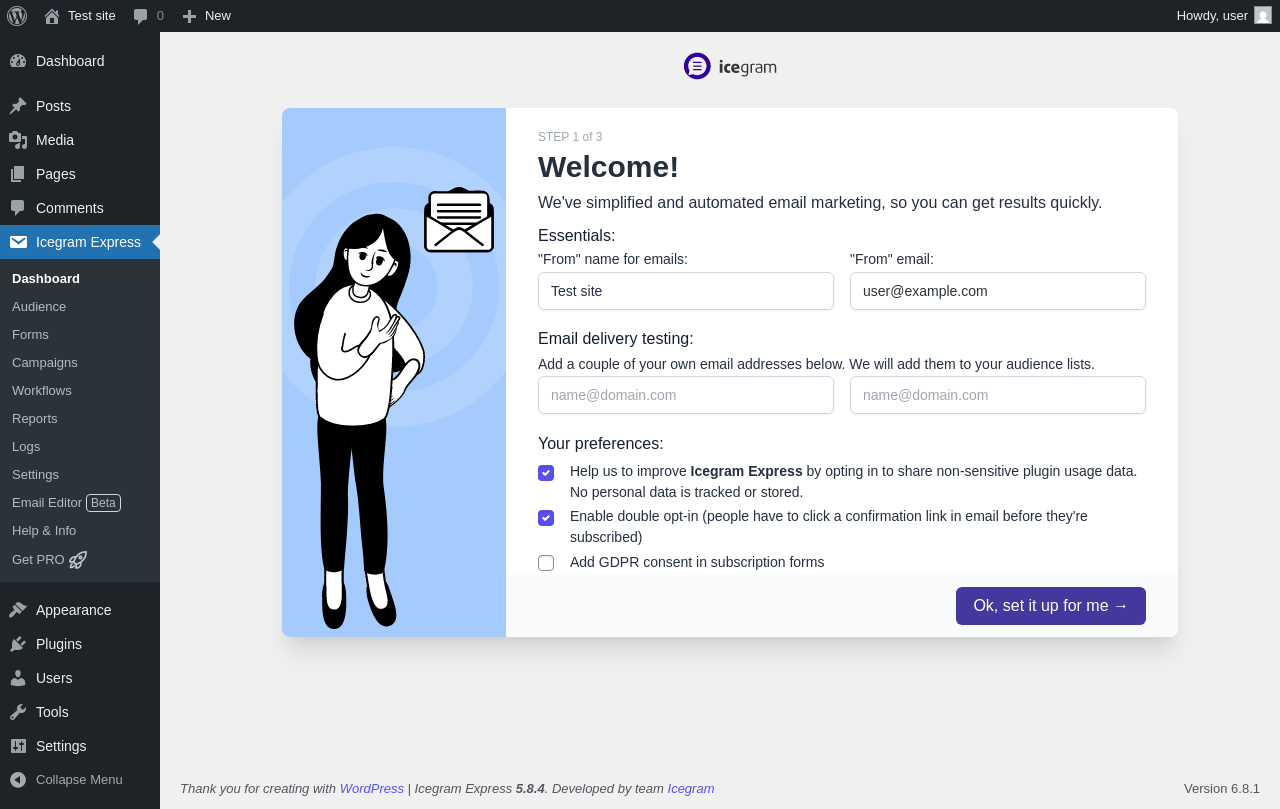Click the Users person icon
This screenshot has width=1280, height=809.
point(18,678)
